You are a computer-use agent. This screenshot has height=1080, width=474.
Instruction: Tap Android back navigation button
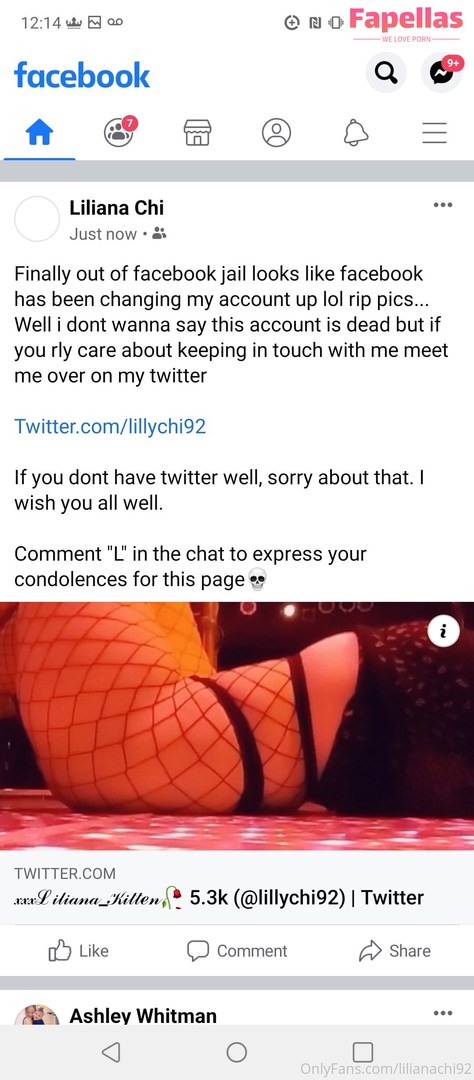(111, 1052)
